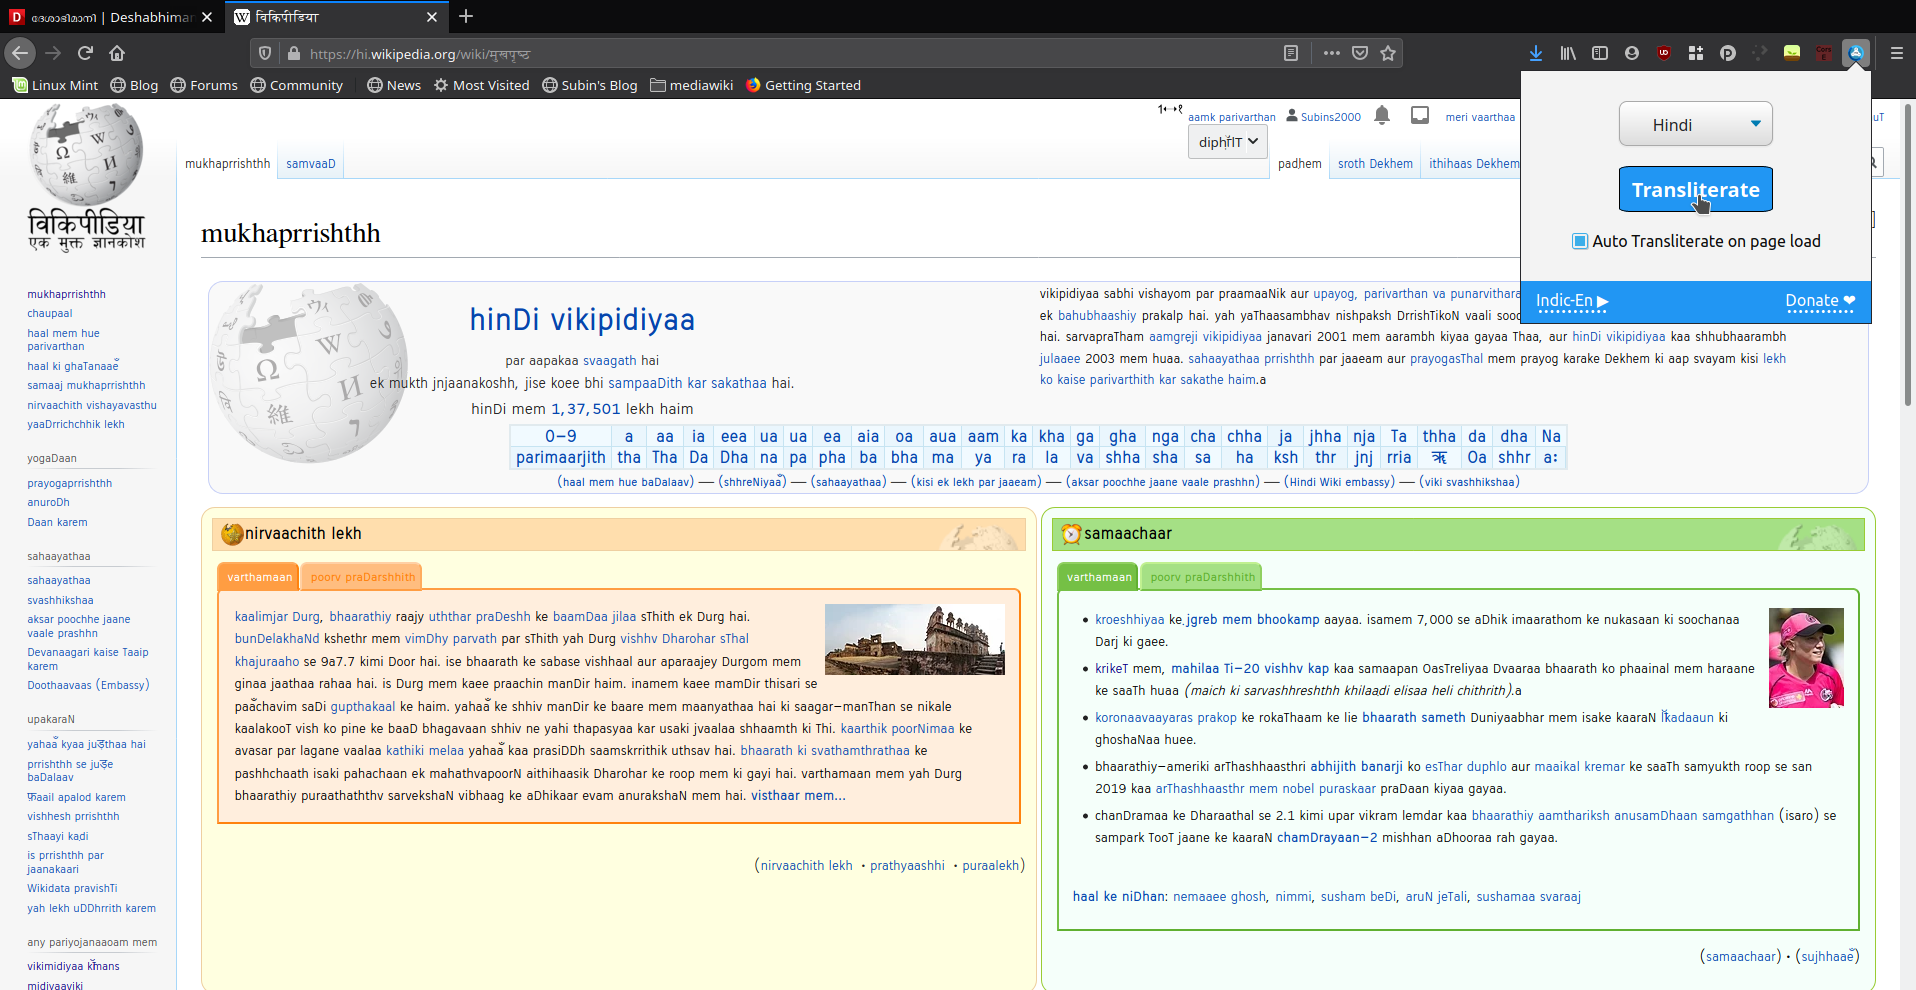Open ithihaas Dekhem history tab

(x=1473, y=164)
